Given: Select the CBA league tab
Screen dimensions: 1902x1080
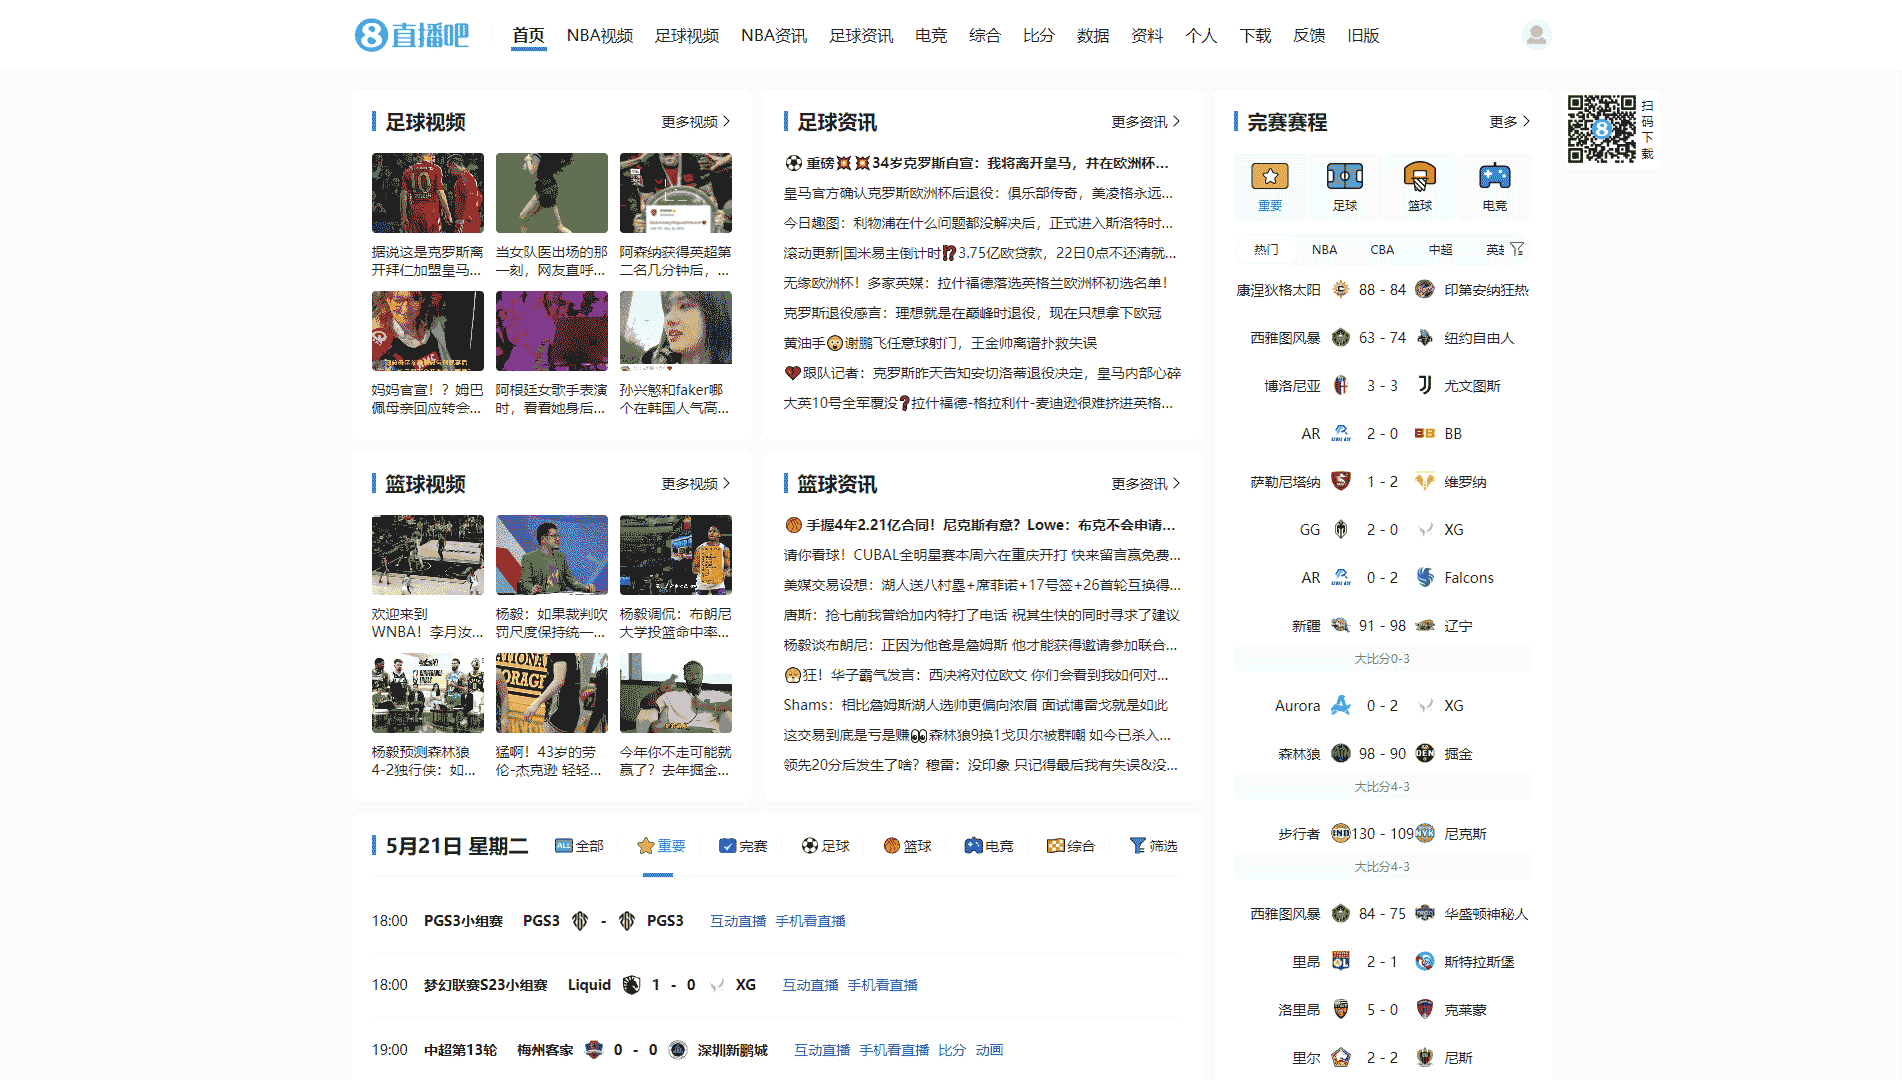Looking at the screenshot, I should click(x=1382, y=249).
